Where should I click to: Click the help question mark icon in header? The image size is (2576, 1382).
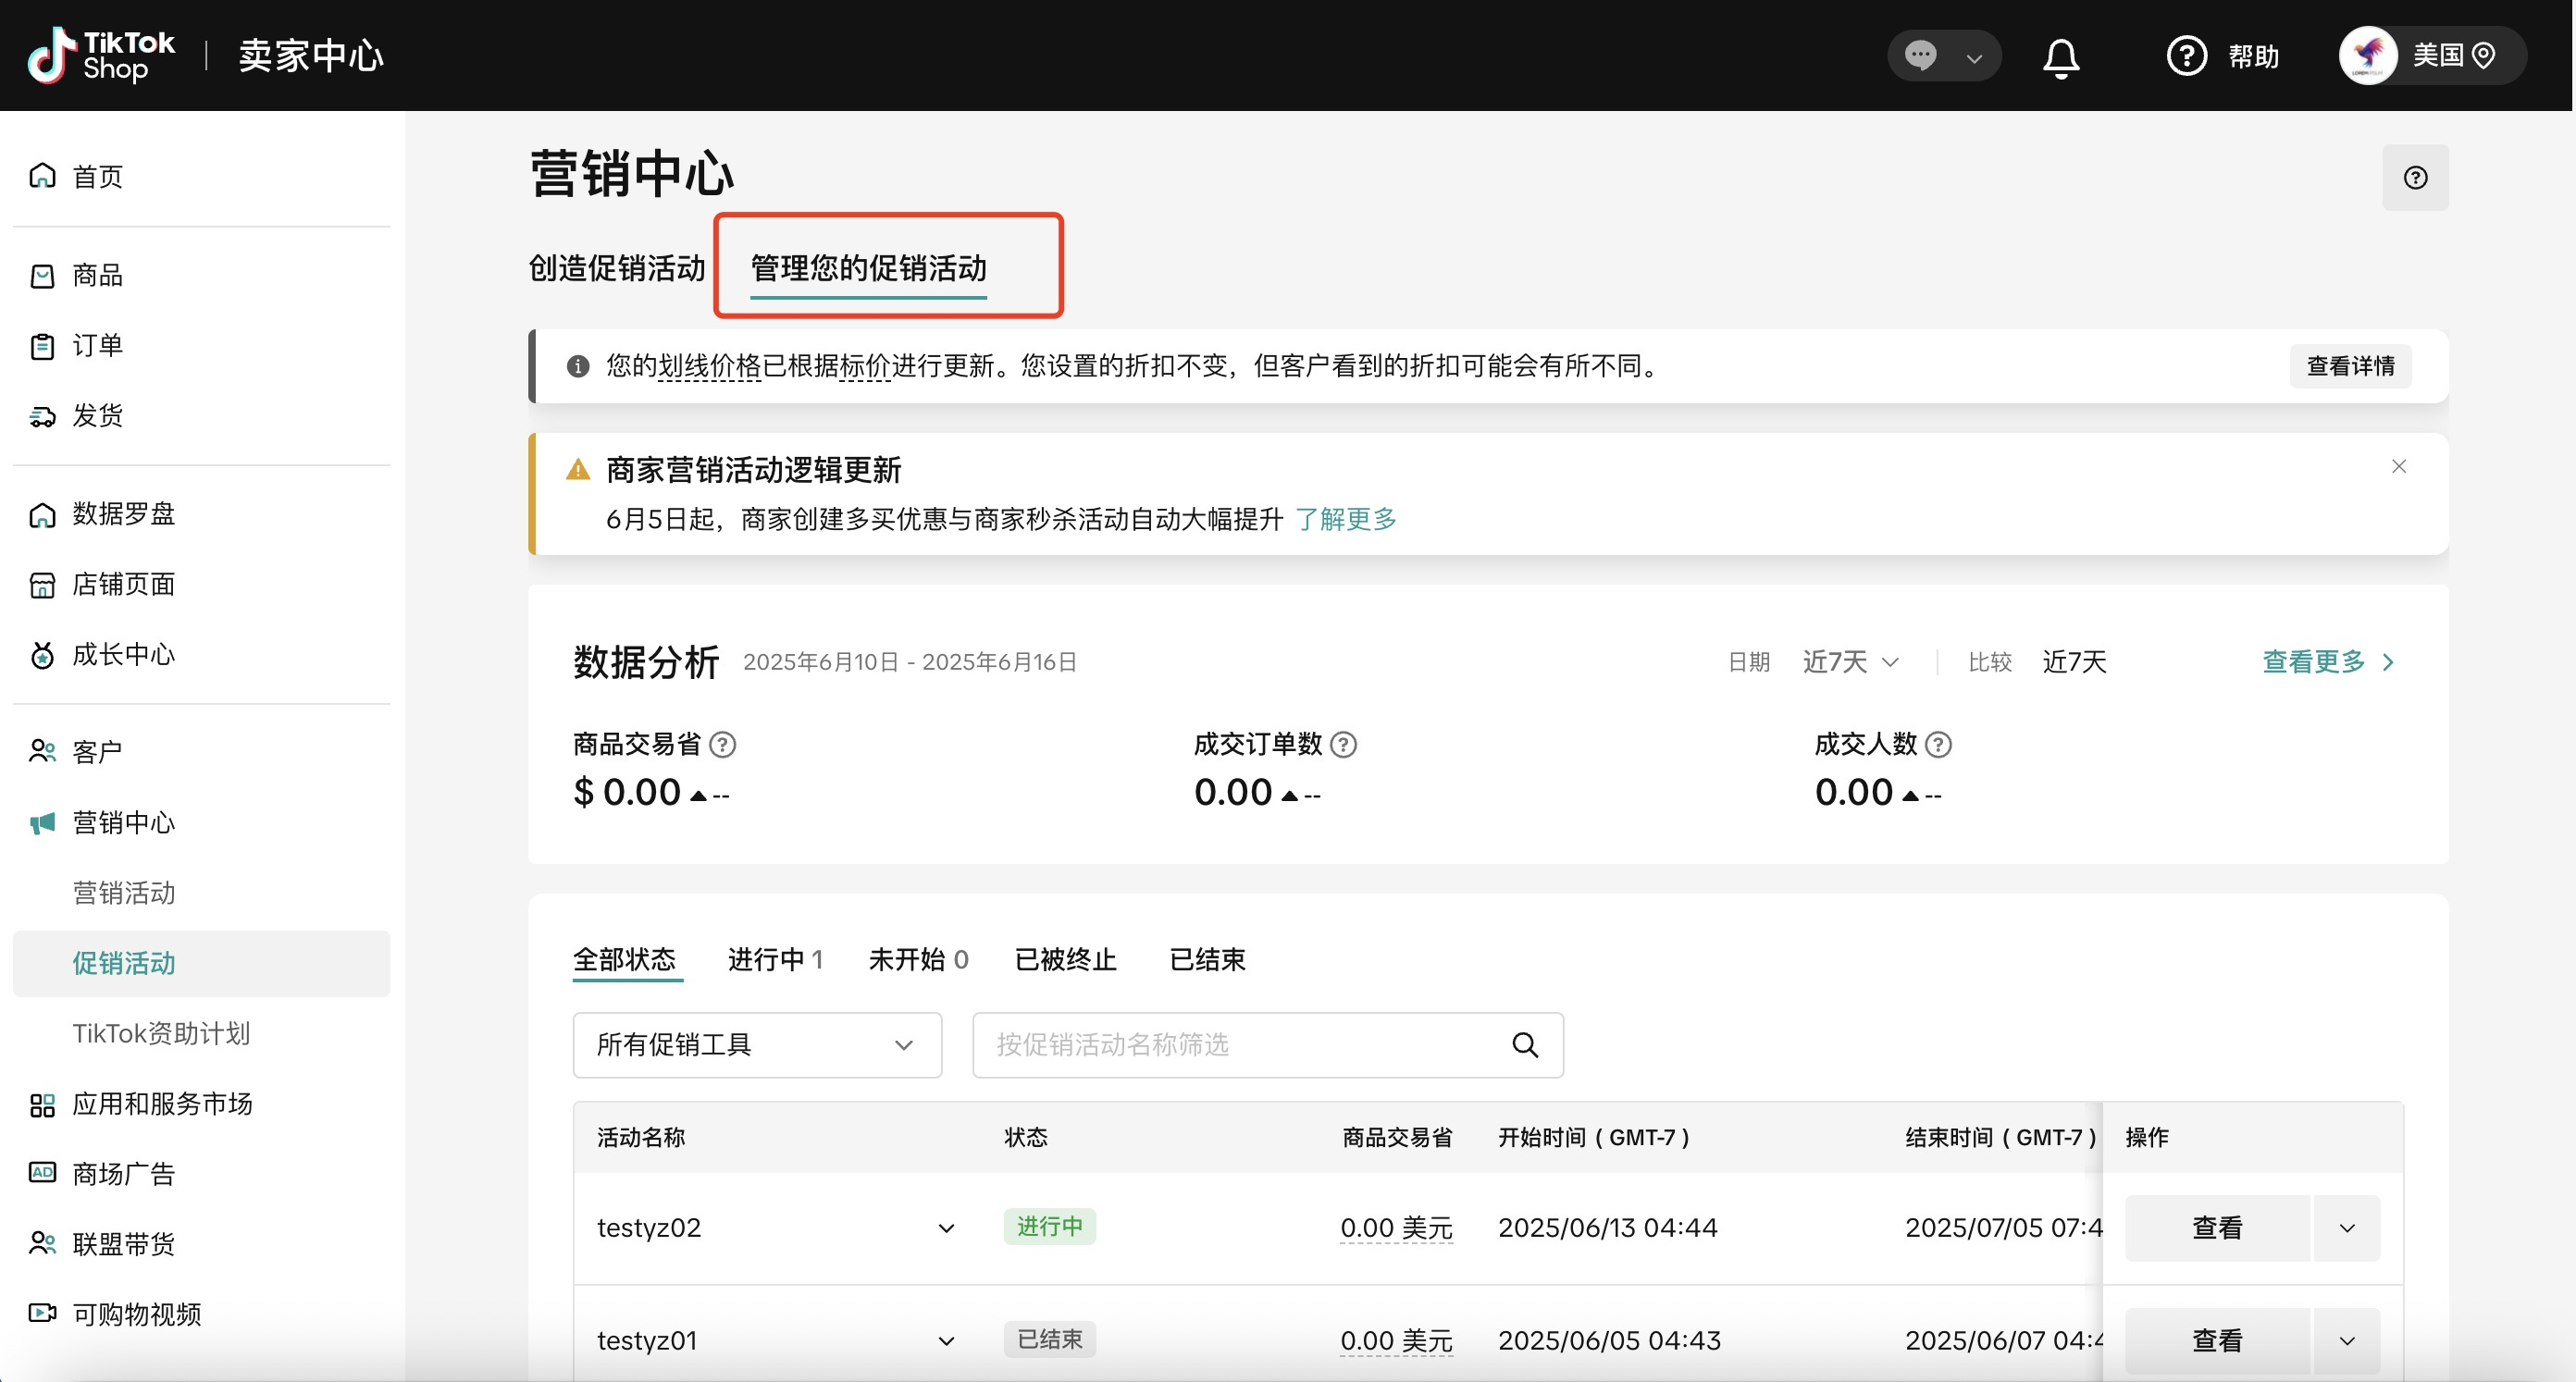[x=2186, y=56]
